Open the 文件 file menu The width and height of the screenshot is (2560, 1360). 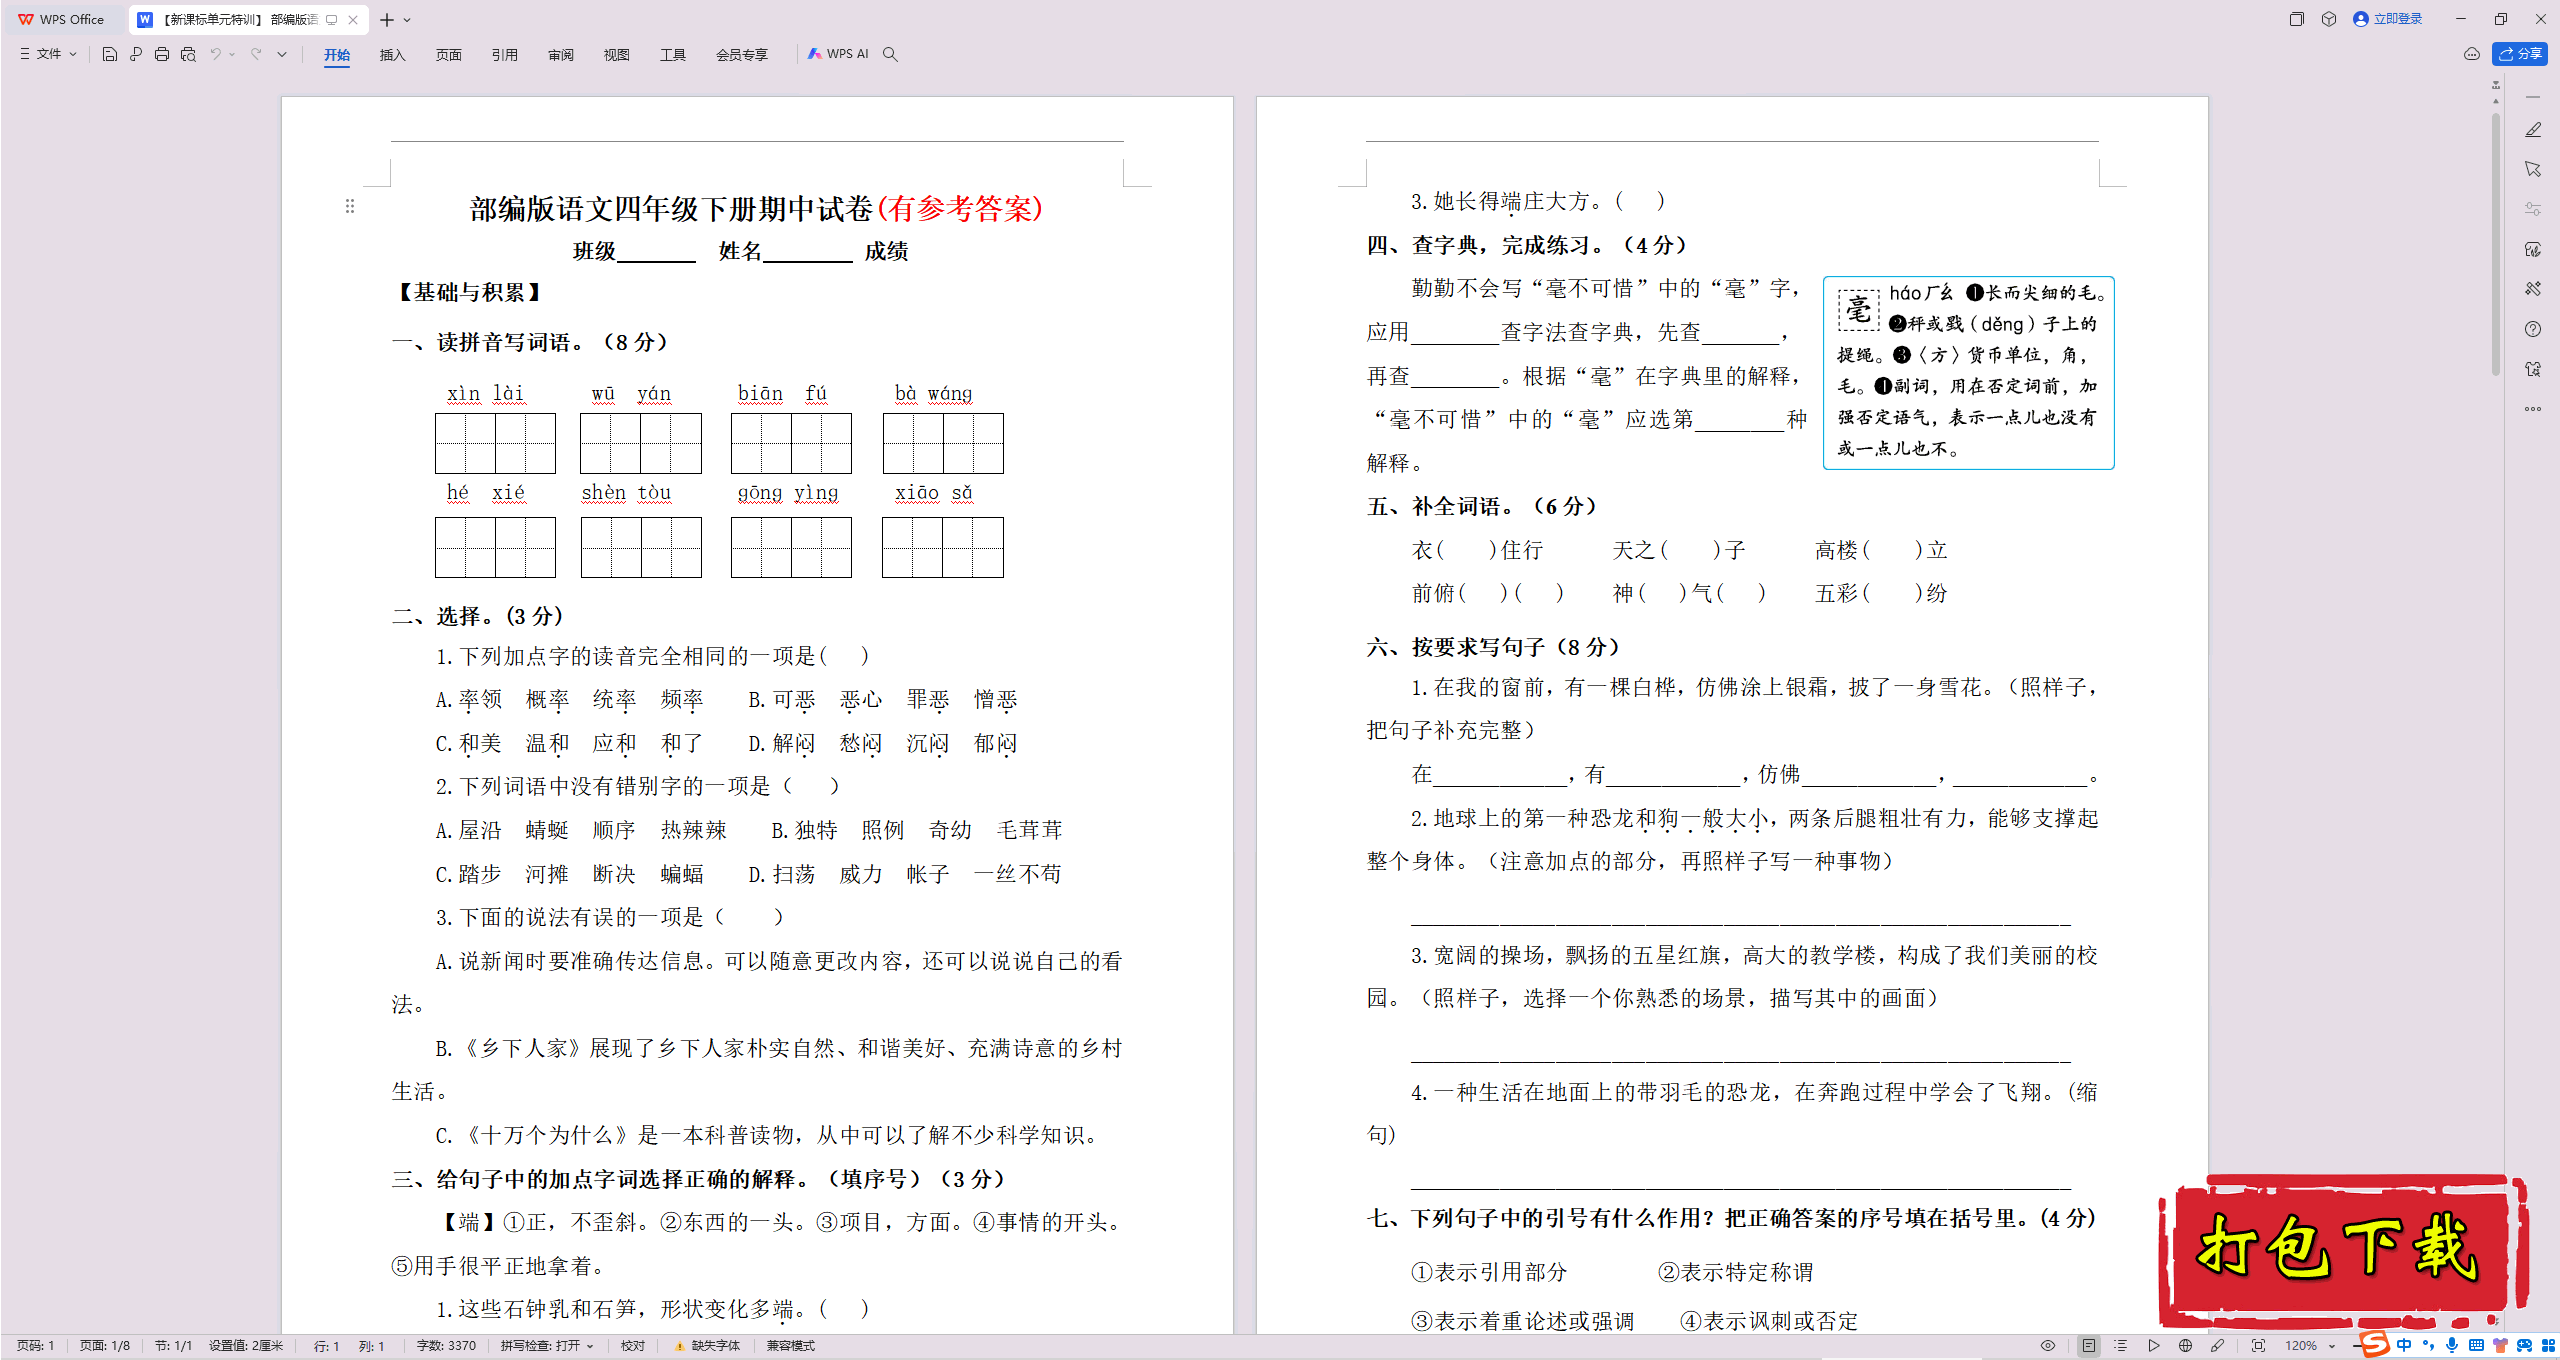tap(48, 54)
